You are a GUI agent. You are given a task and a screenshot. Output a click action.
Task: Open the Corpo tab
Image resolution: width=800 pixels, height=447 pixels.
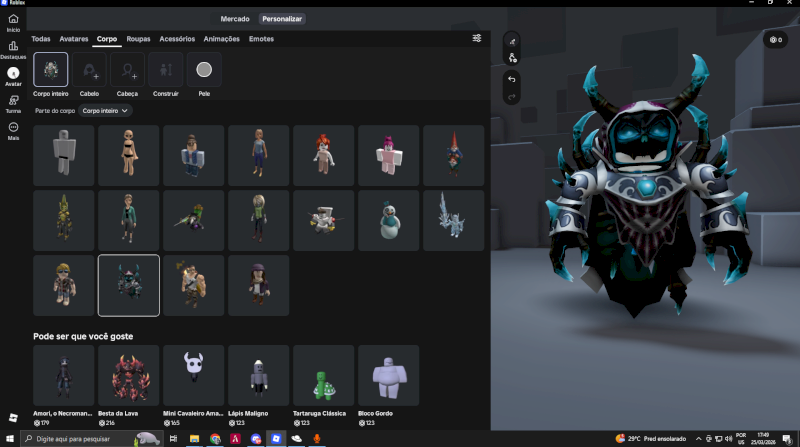[x=107, y=39]
